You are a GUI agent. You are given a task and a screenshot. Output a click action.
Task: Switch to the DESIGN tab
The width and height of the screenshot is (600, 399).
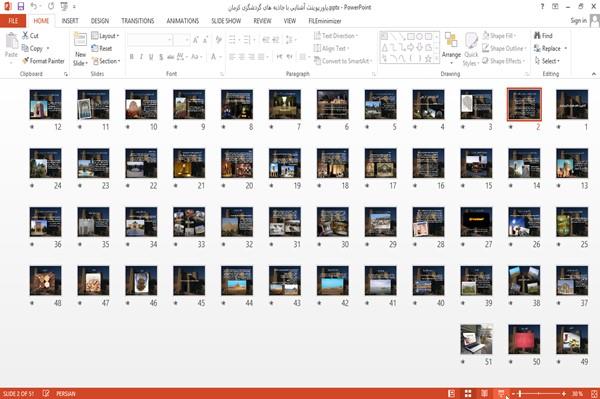tap(99, 21)
